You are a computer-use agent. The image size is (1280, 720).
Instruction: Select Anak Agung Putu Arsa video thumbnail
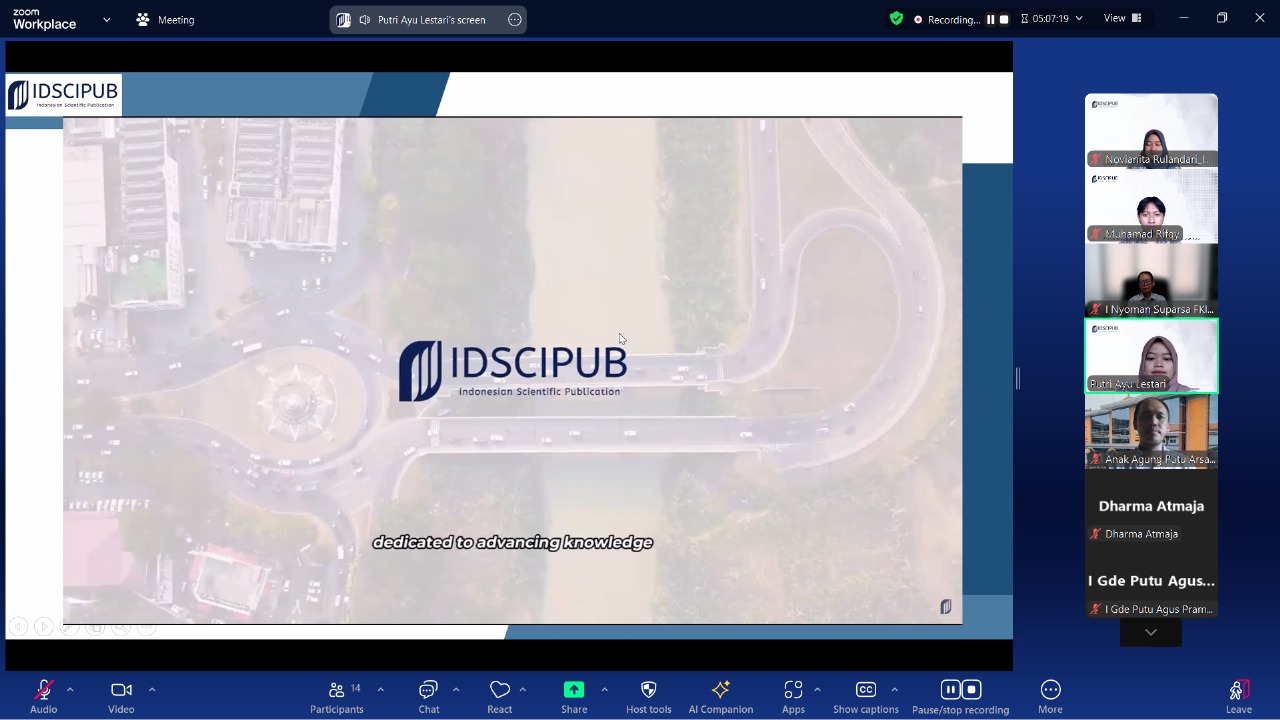(x=1151, y=431)
